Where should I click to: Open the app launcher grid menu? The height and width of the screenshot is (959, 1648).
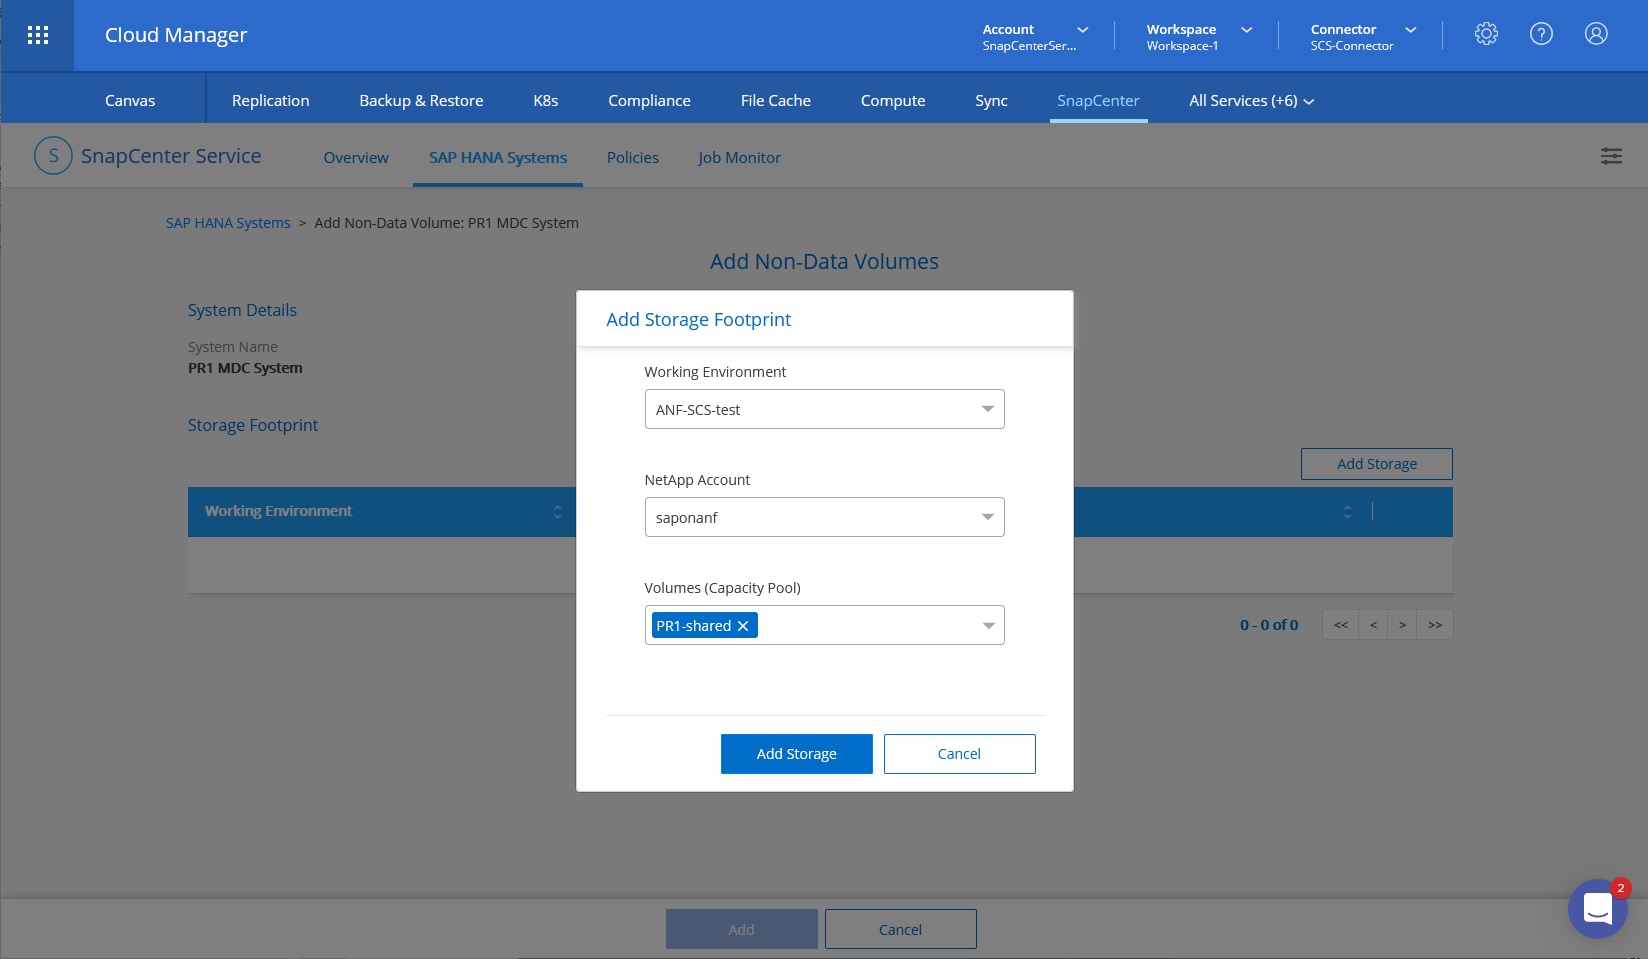[x=38, y=35]
